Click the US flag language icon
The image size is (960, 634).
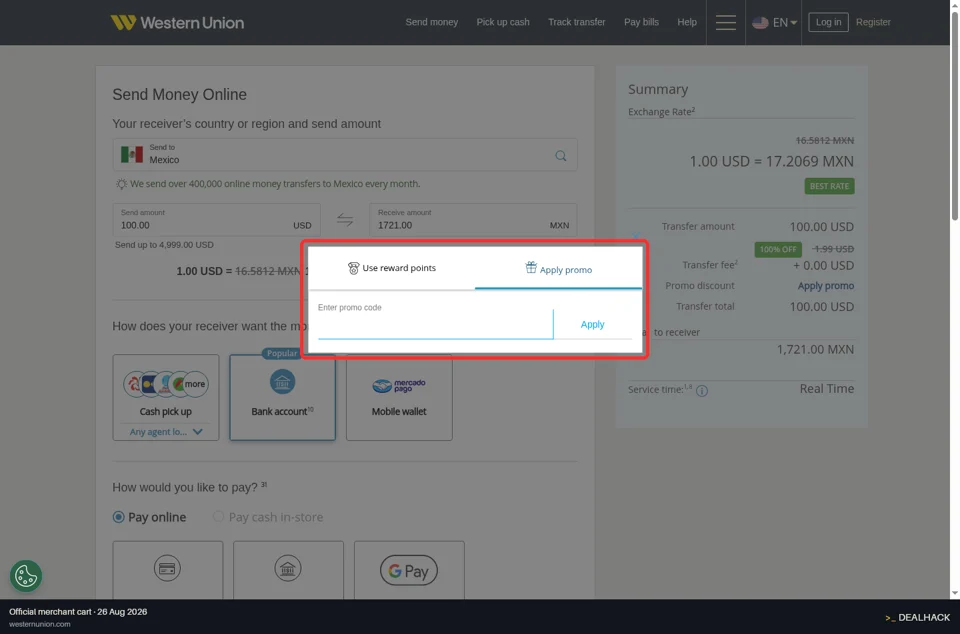coord(760,23)
